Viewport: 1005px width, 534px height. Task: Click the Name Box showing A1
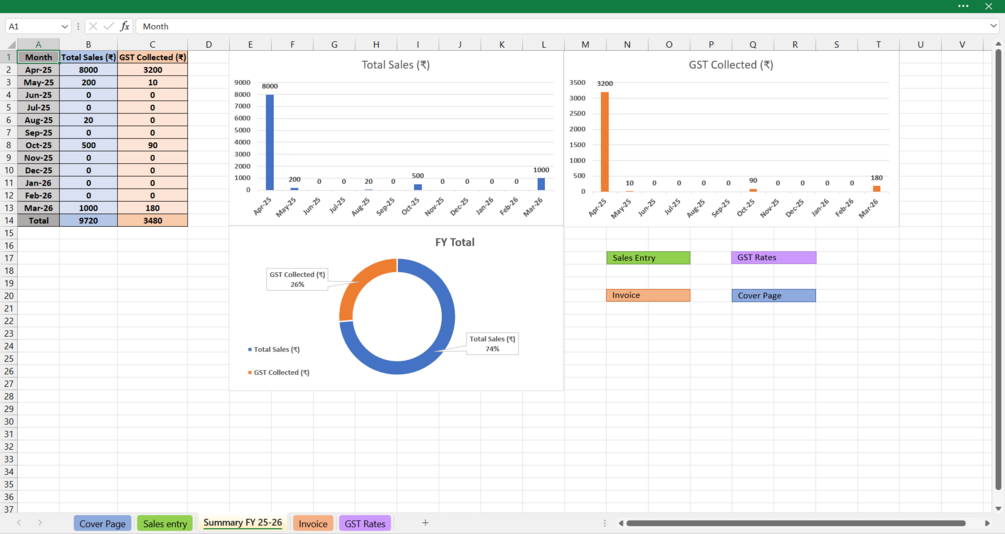tap(31, 26)
